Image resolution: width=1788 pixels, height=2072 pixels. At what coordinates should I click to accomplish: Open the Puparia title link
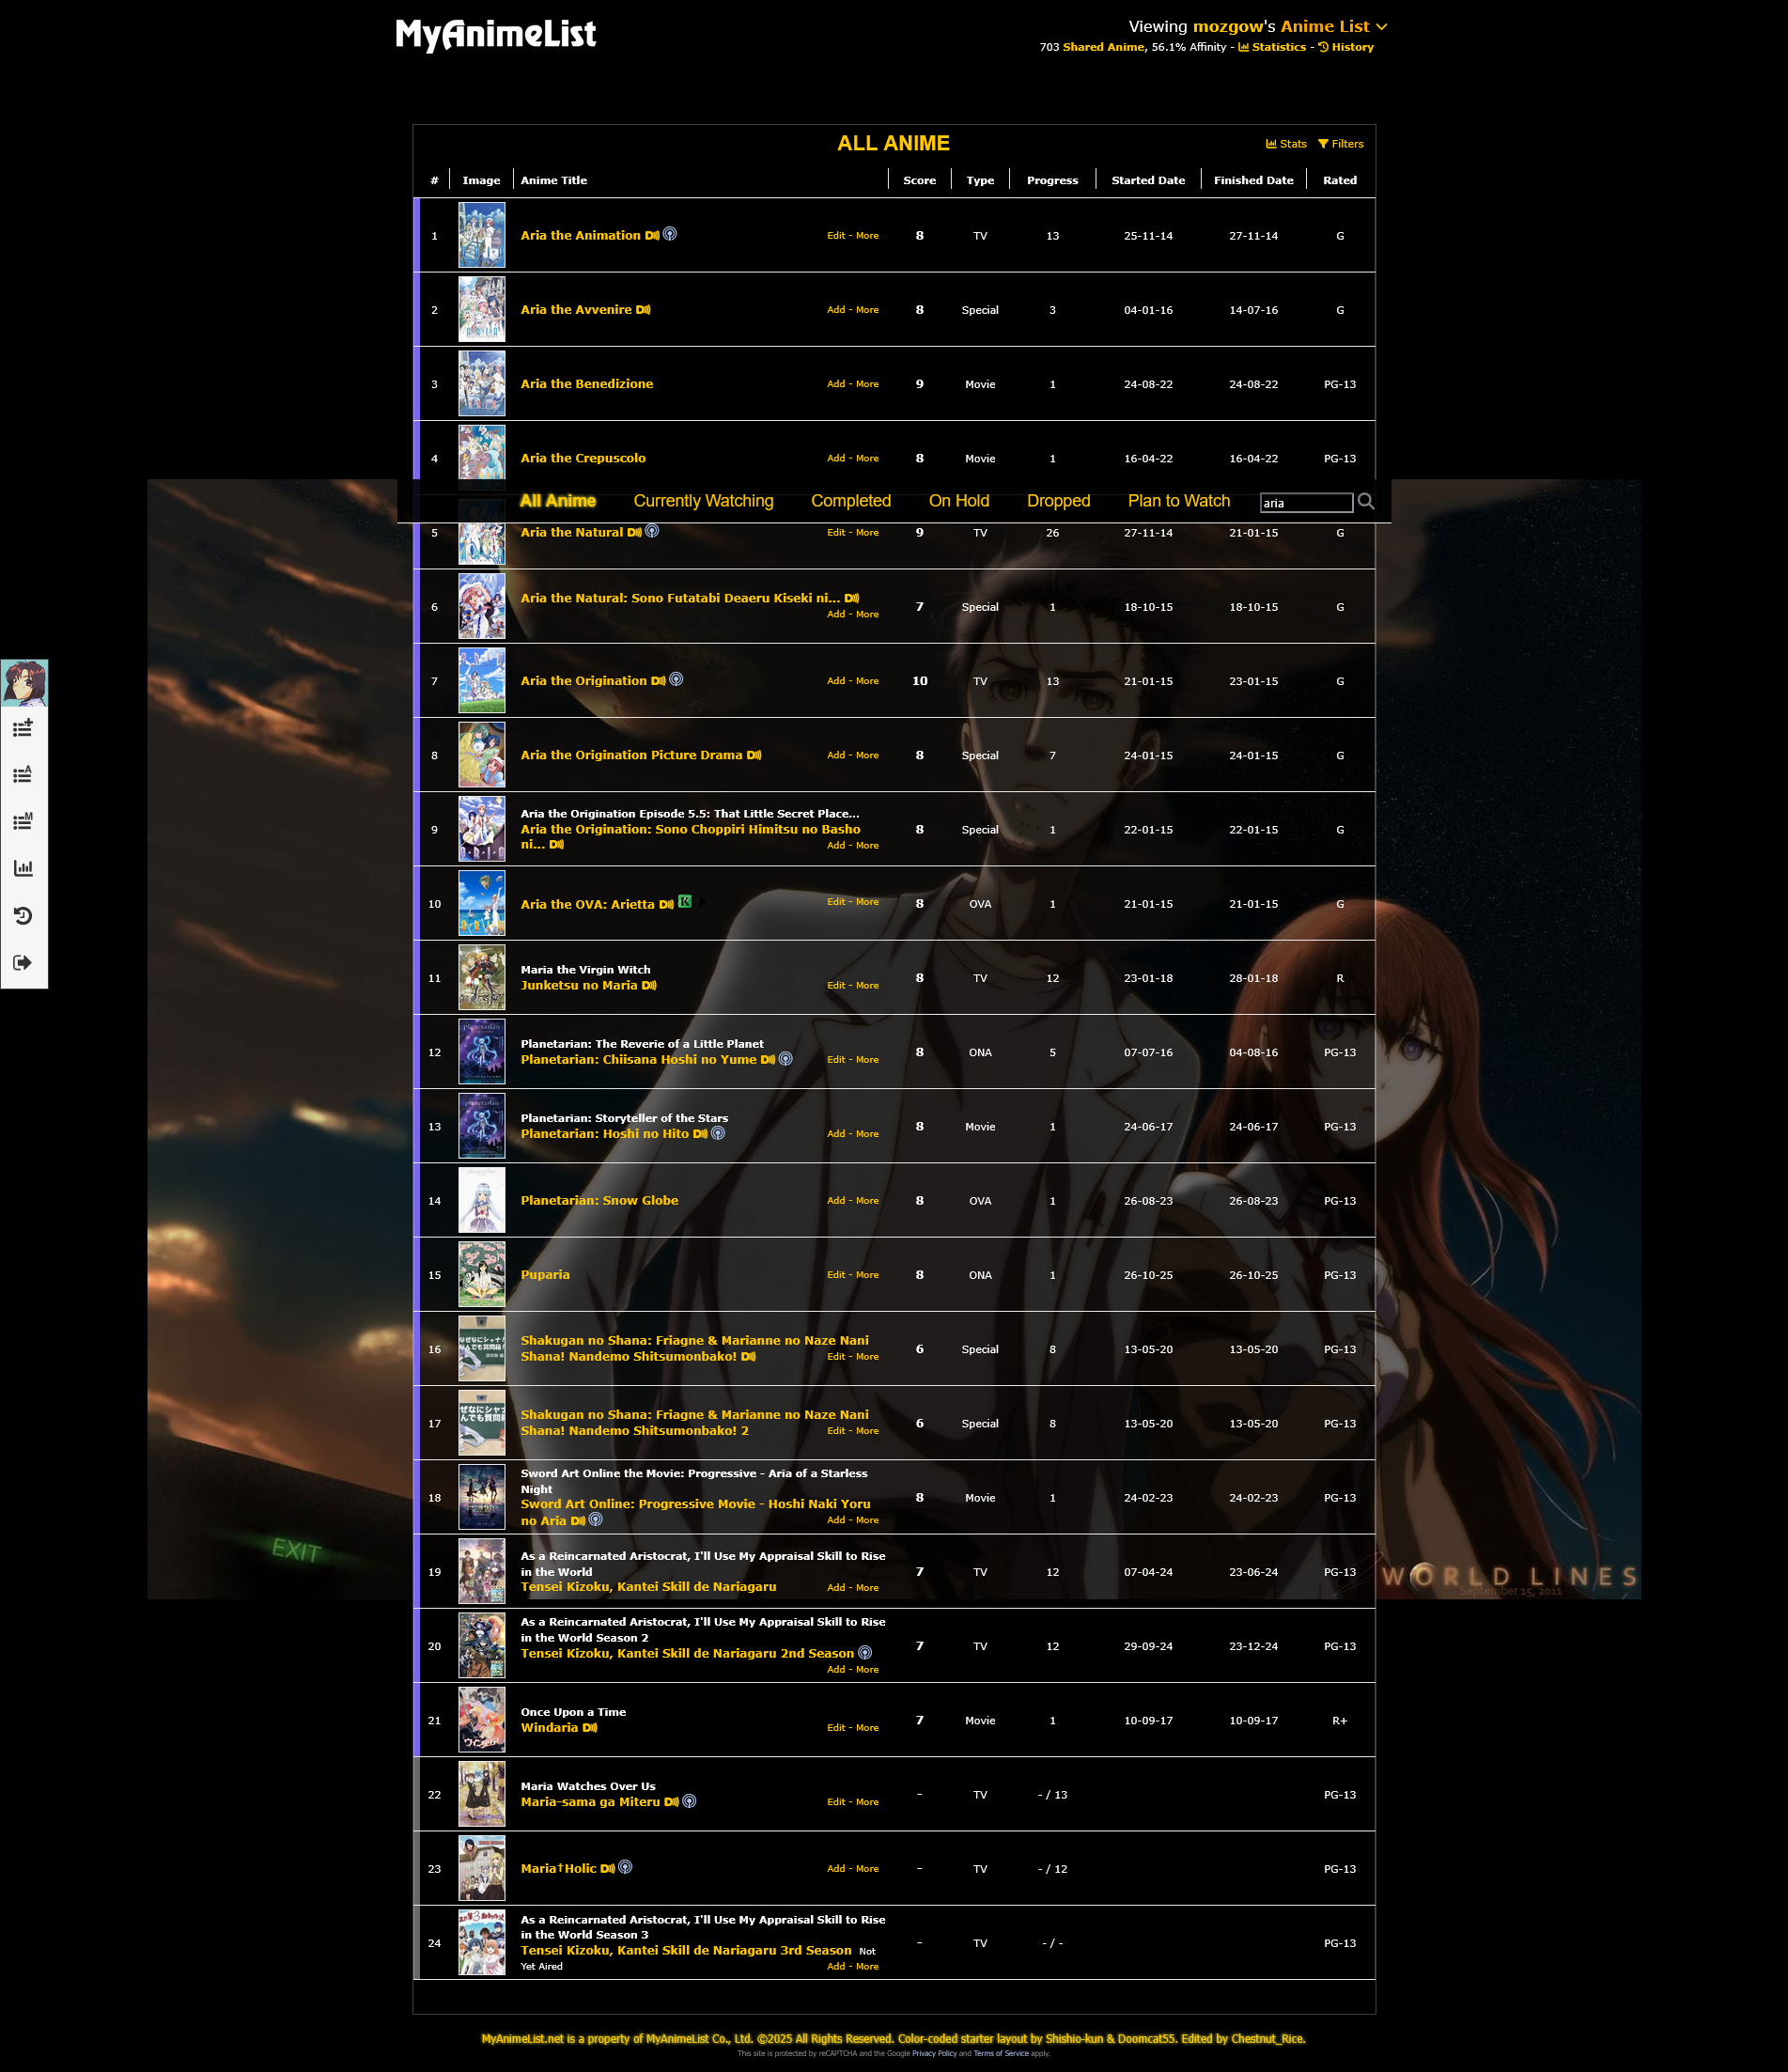pyautogui.click(x=545, y=1275)
